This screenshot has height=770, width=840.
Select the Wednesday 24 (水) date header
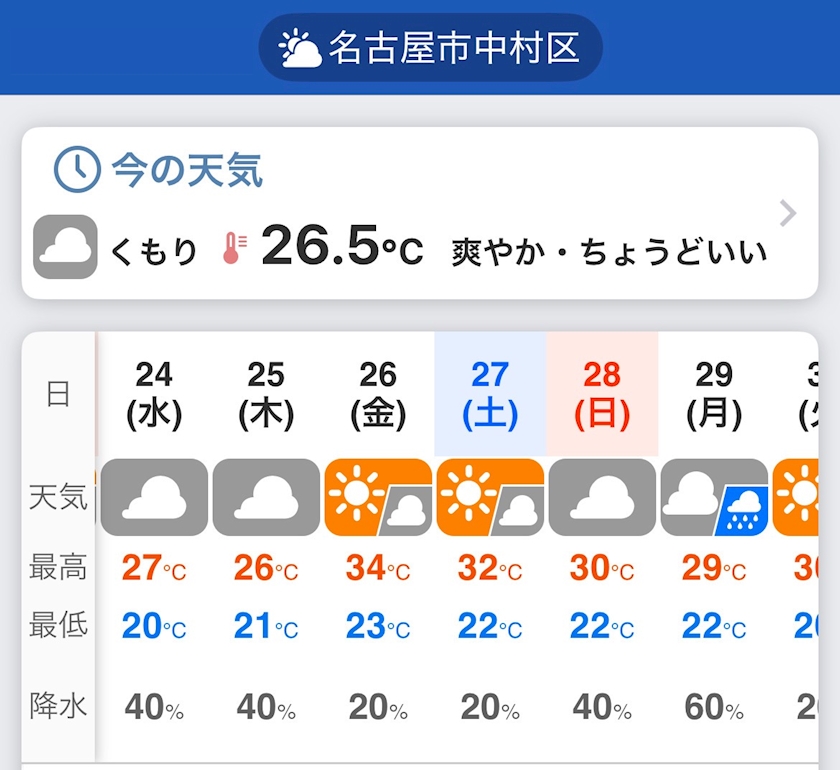tap(154, 394)
